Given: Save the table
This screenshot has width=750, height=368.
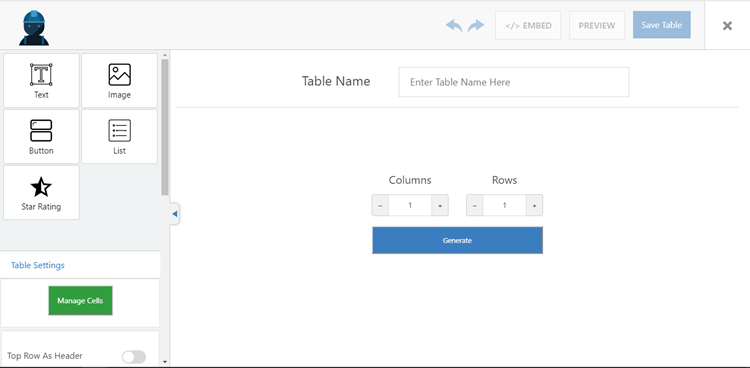Looking at the screenshot, I should pos(662,25).
